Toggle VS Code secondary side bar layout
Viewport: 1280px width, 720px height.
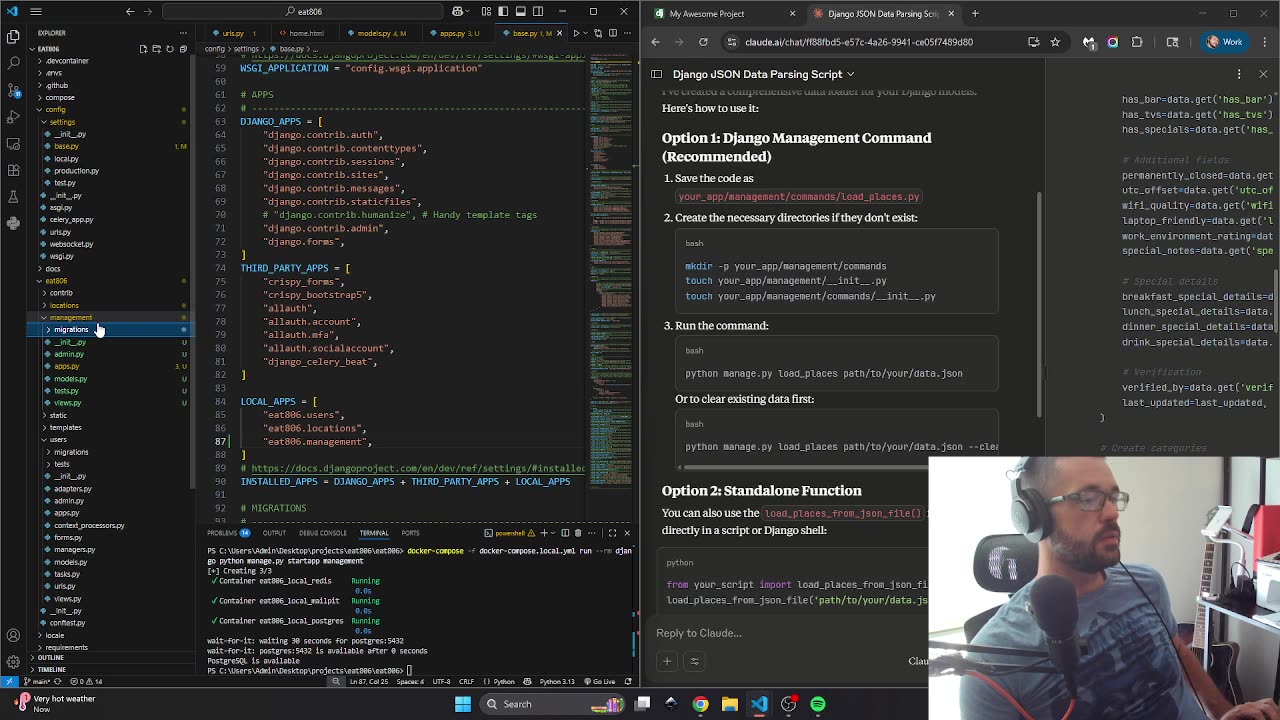click(537, 11)
